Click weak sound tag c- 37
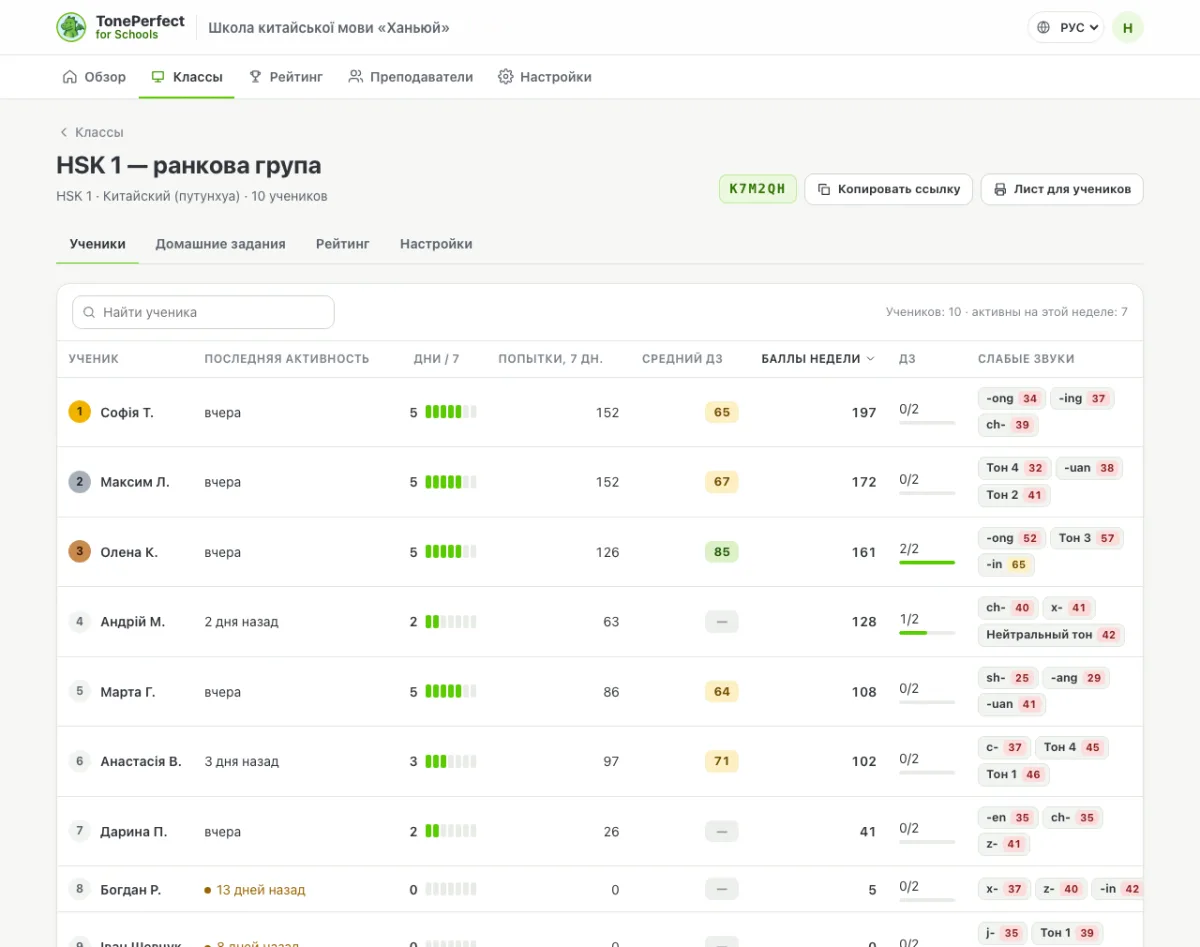1200x947 pixels. (x=1004, y=747)
